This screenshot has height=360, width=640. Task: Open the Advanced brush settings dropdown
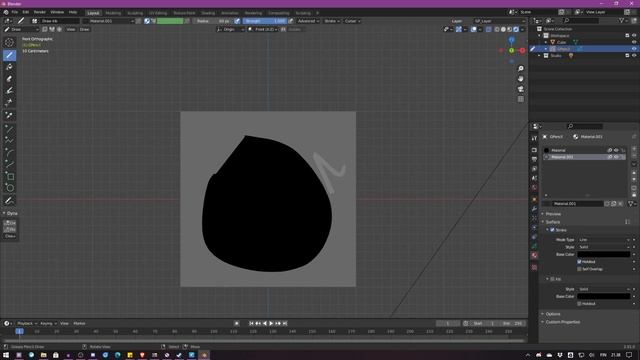click(x=308, y=21)
